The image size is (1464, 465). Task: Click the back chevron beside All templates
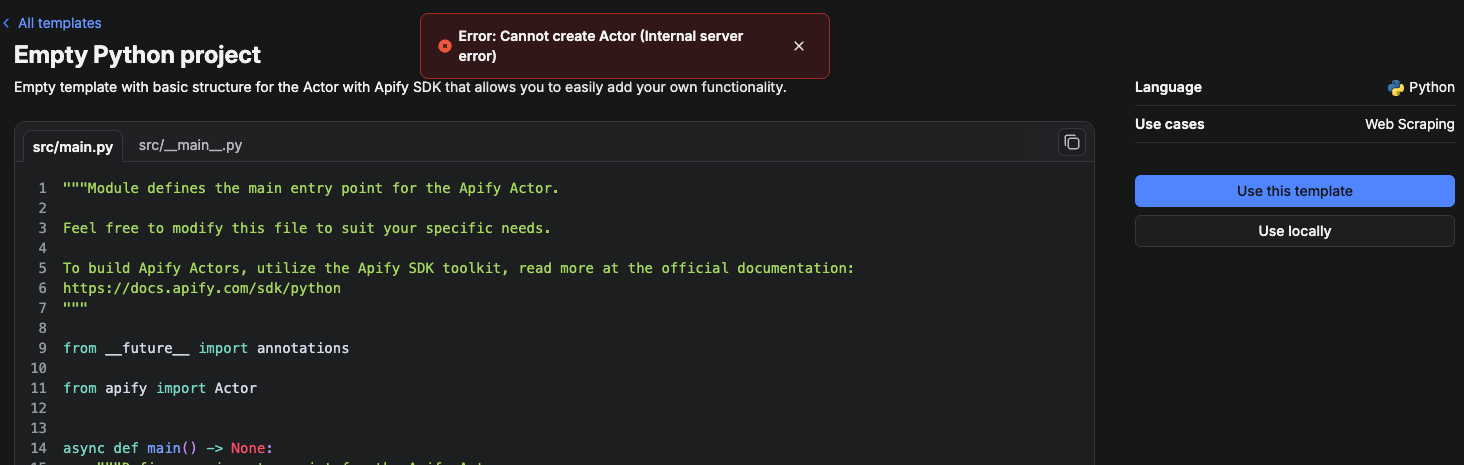point(6,23)
